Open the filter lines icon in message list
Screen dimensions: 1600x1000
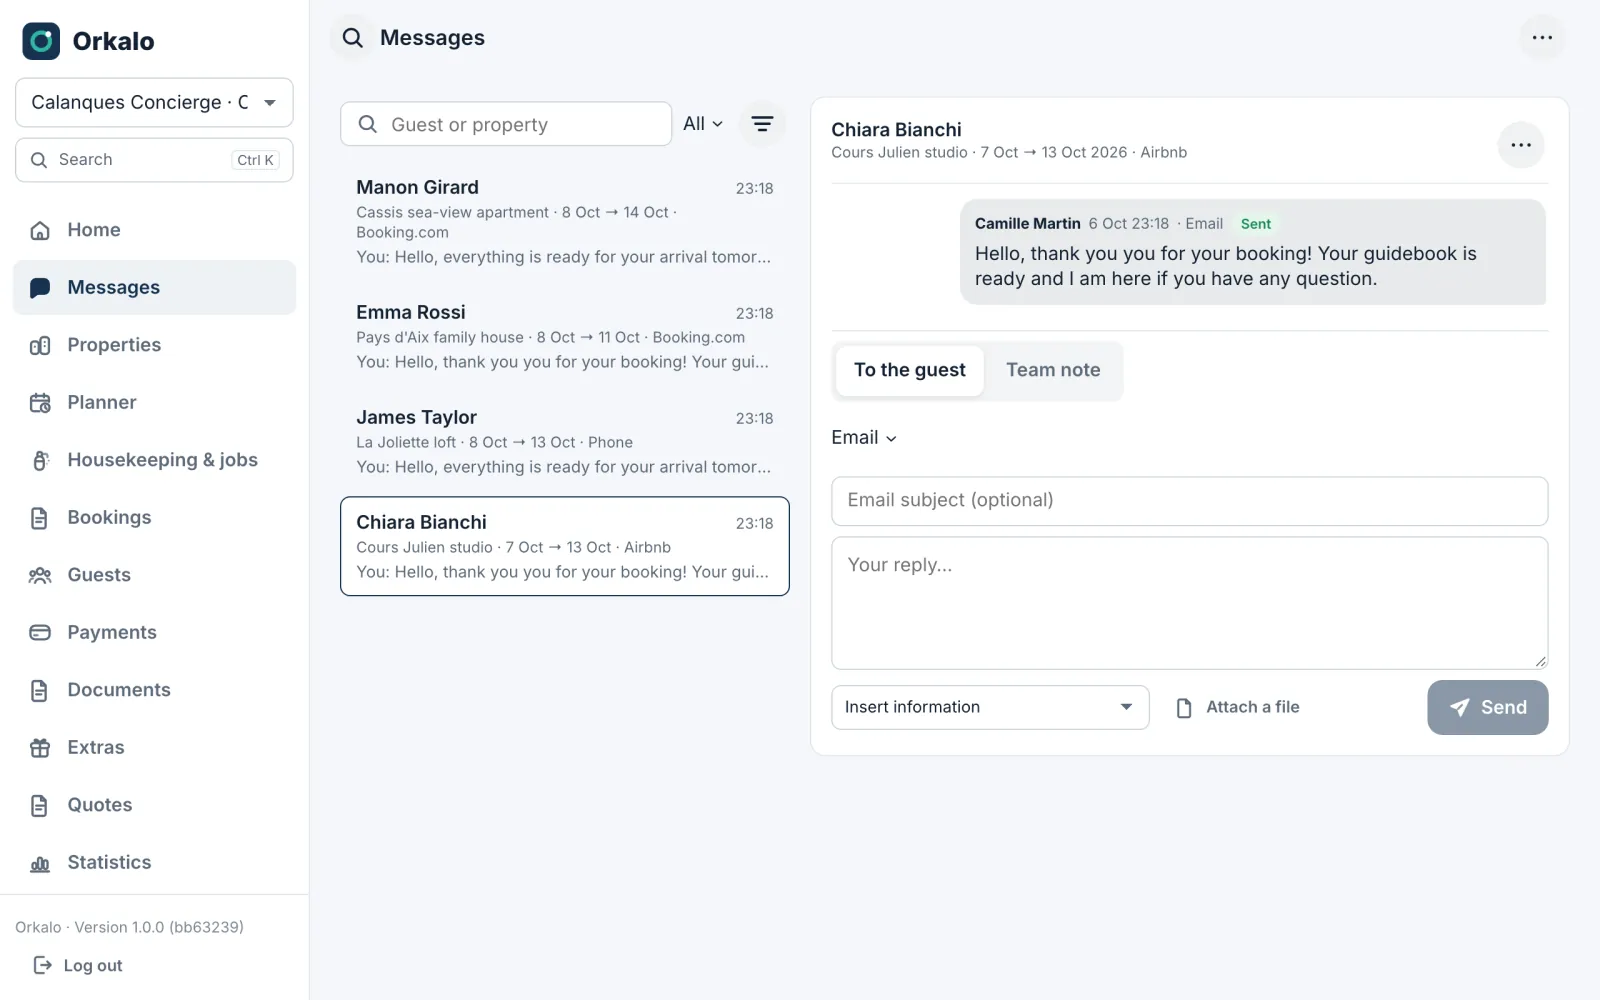tap(762, 124)
